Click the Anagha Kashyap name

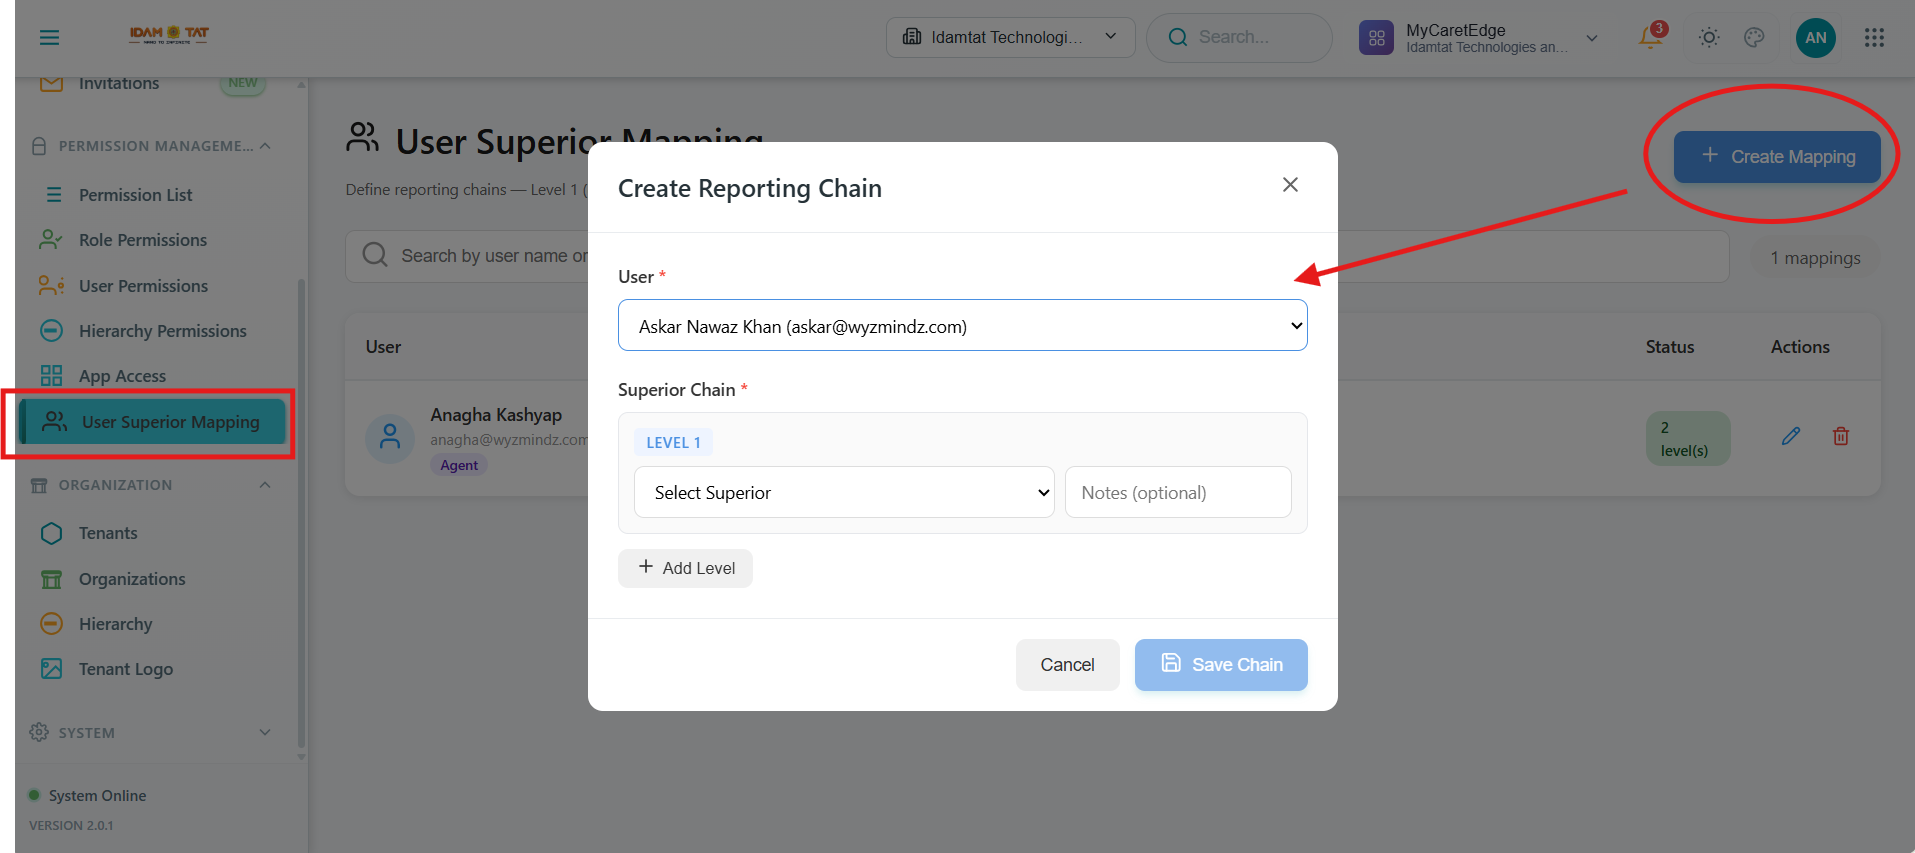[496, 415]
